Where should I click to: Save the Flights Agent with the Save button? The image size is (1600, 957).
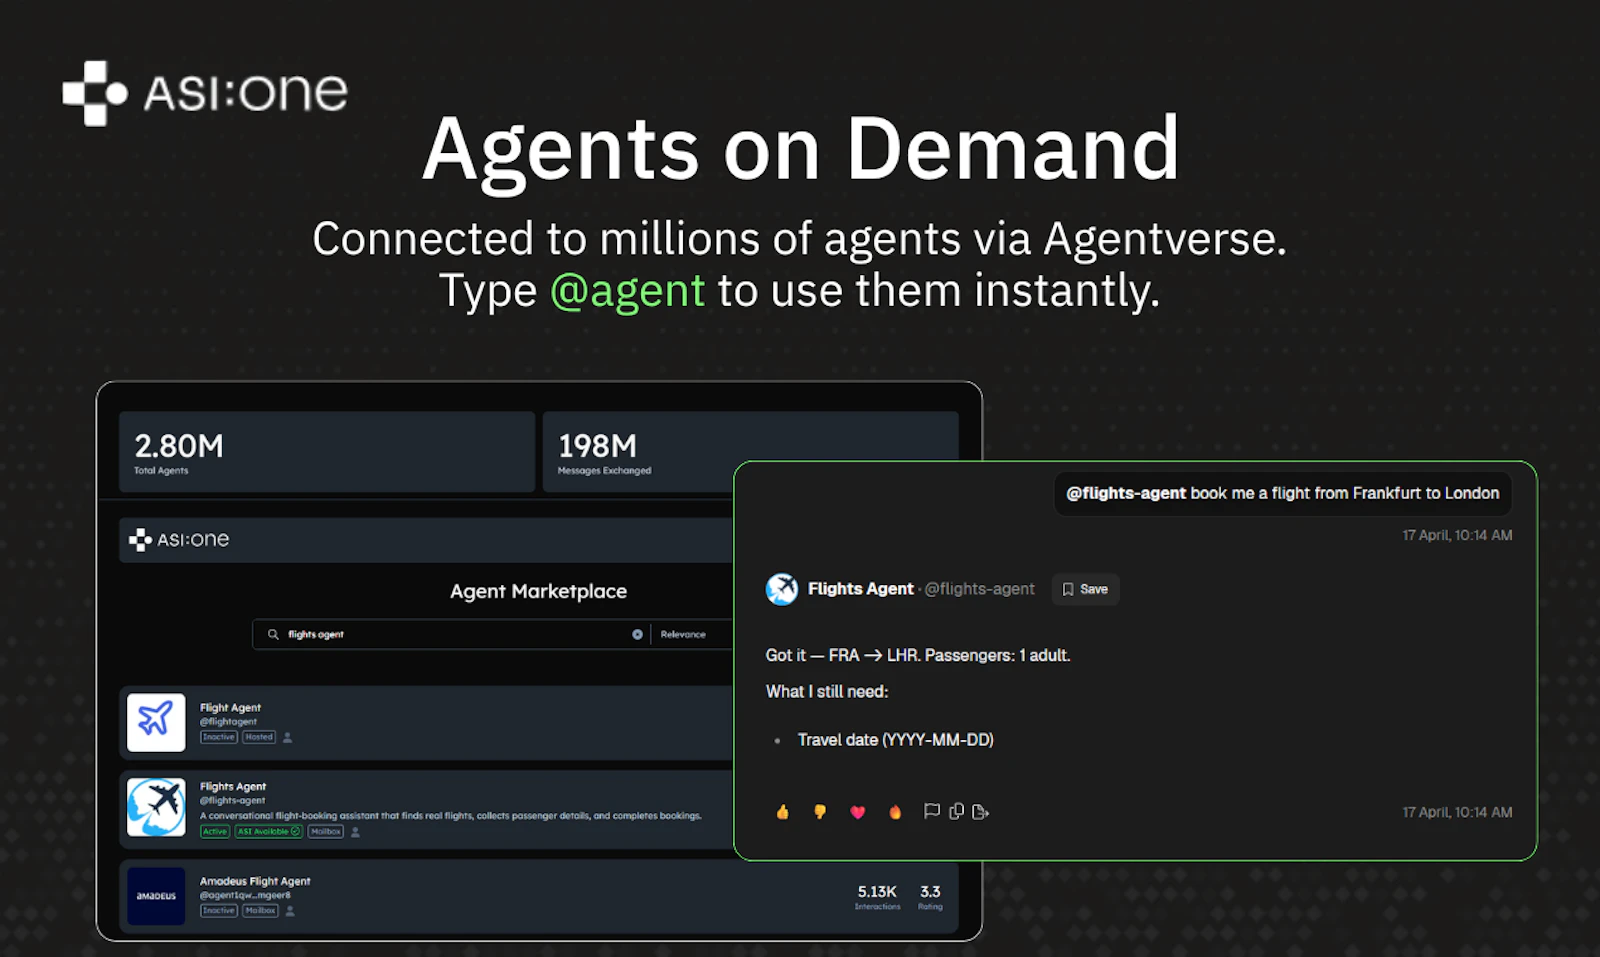pos(1085,589)
